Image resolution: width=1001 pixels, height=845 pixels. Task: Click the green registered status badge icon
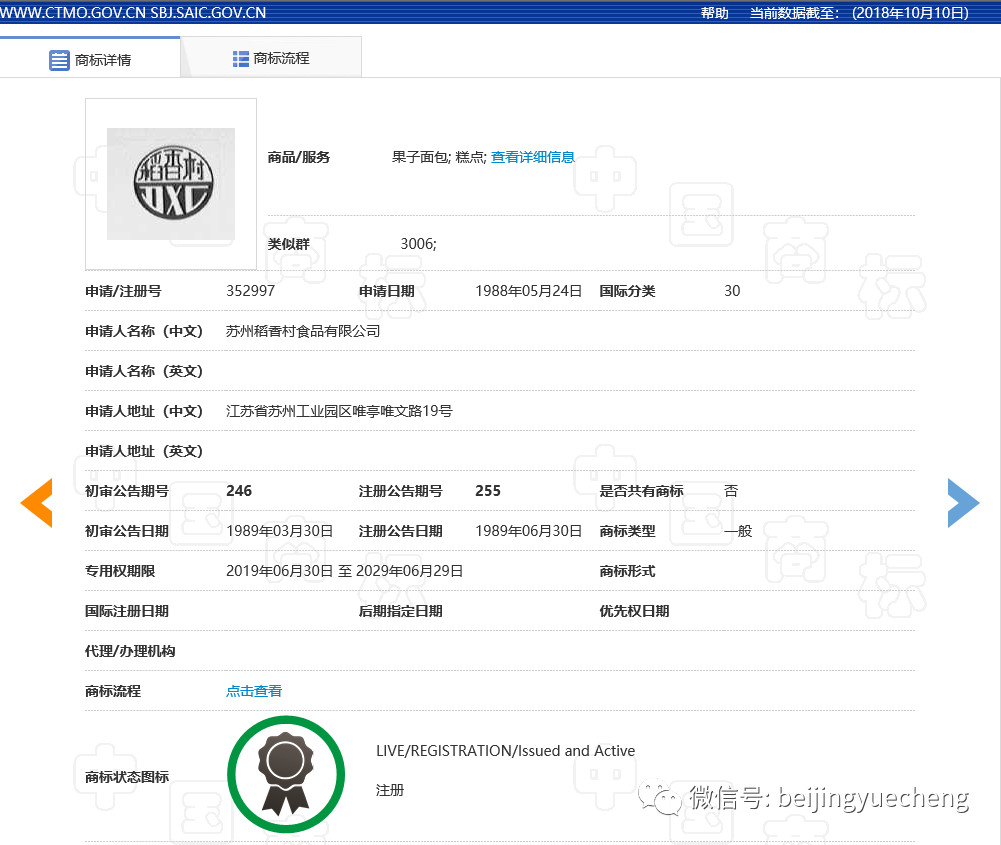[x=286, y=774]
